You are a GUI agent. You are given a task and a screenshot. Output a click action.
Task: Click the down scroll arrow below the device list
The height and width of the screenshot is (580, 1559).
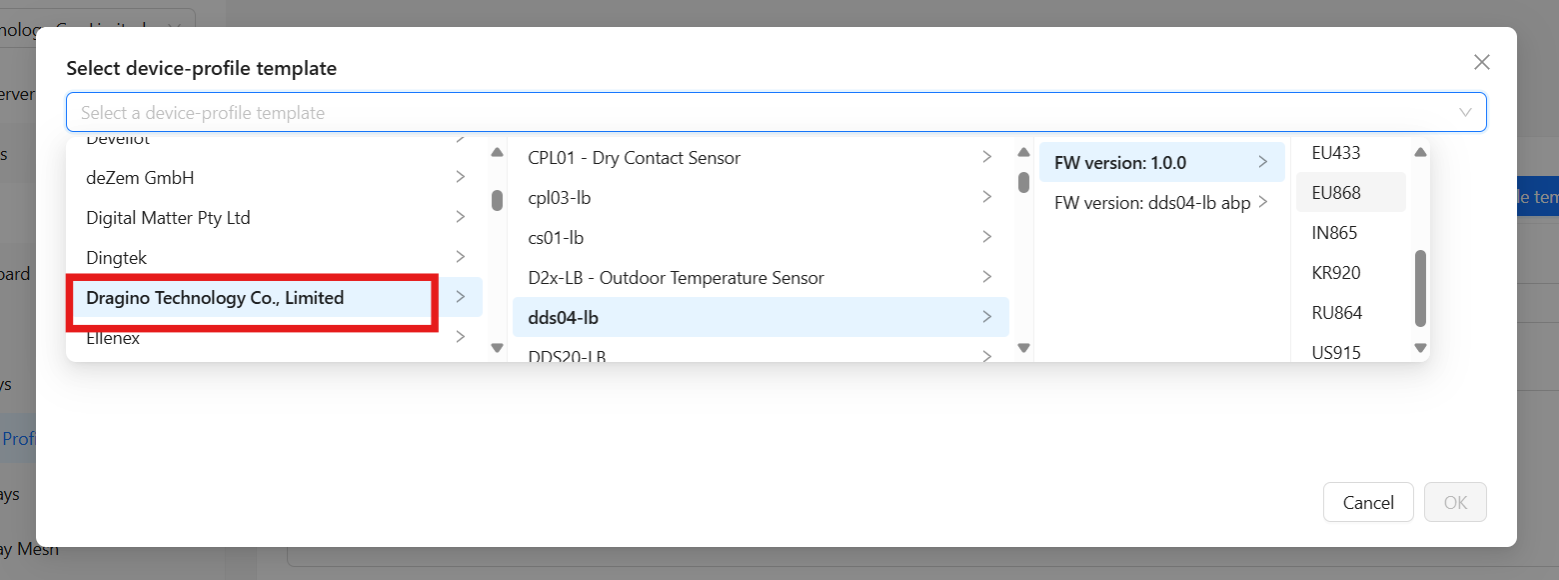[x=1023, y=348]
